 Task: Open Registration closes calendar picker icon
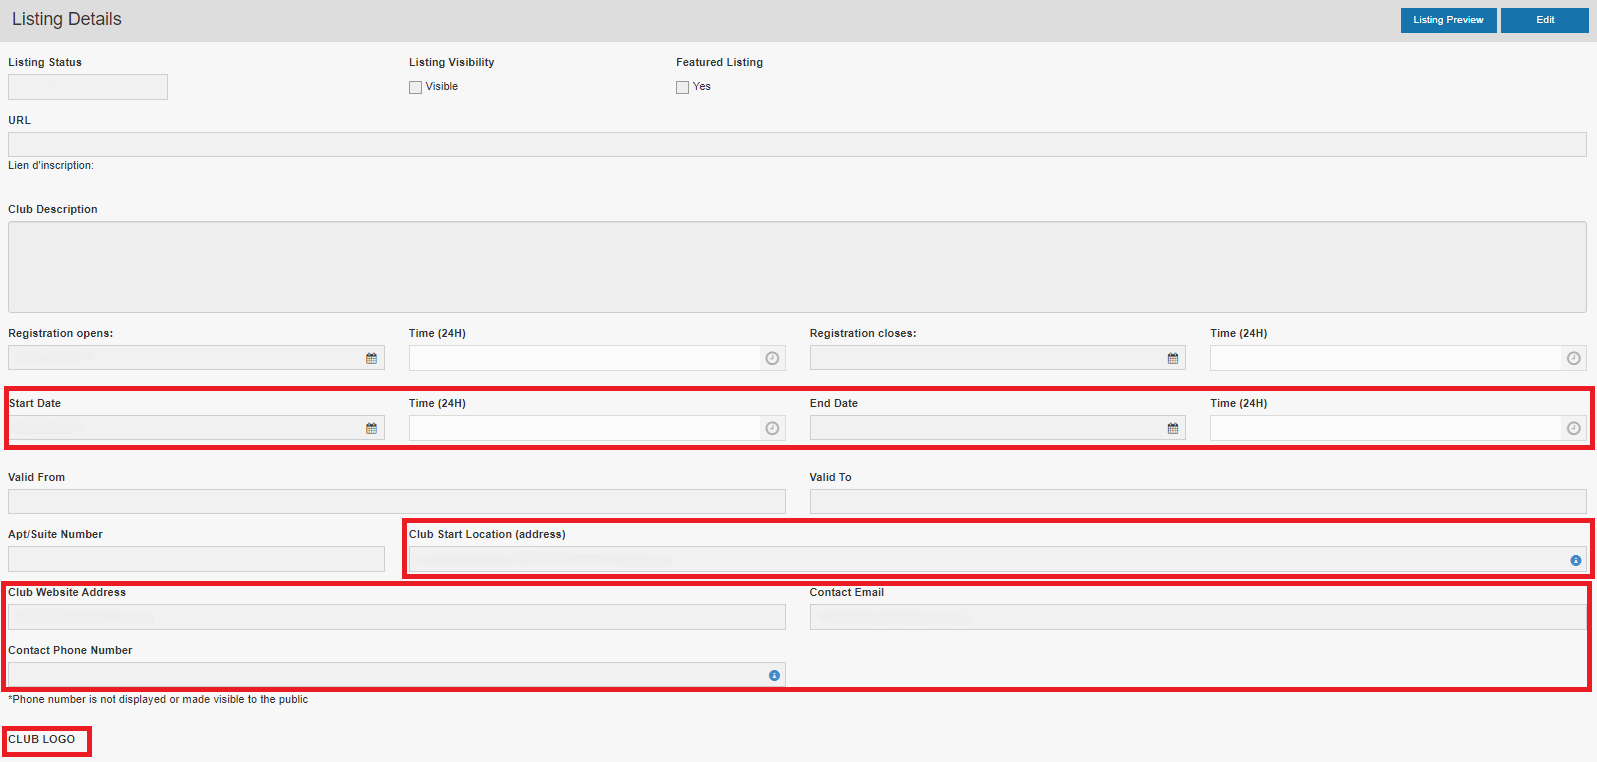(x=1173, y=358)
